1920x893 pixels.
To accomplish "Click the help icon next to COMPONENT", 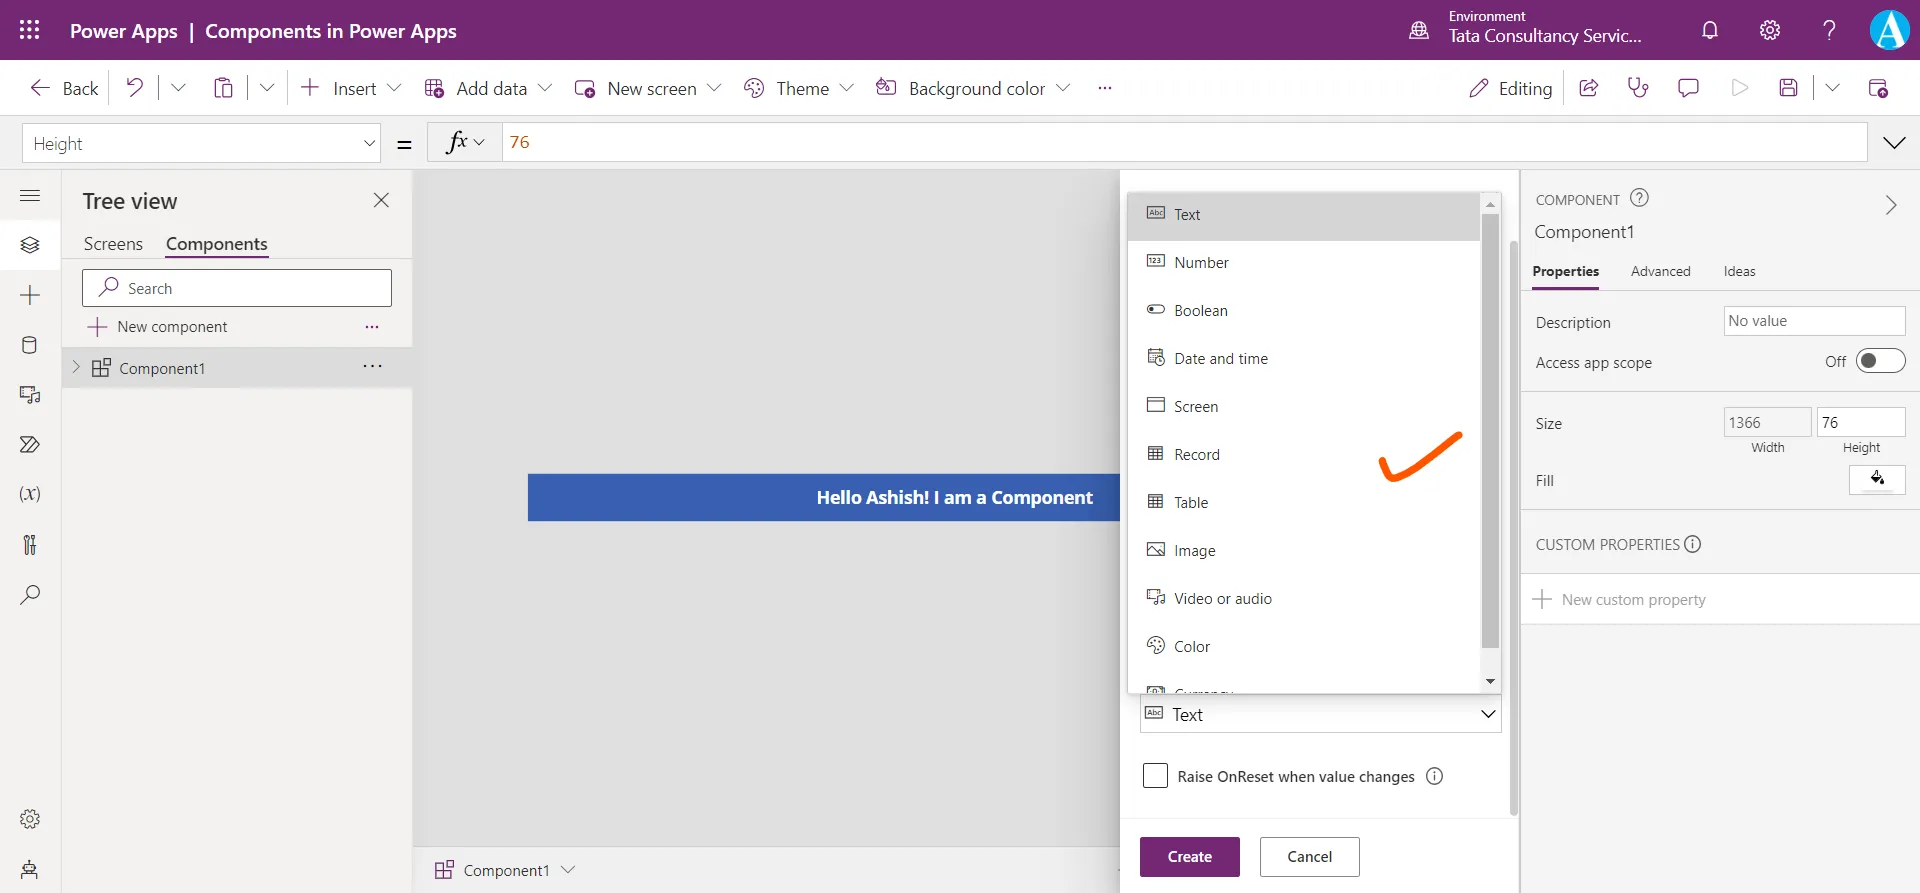I will 1639,198.
